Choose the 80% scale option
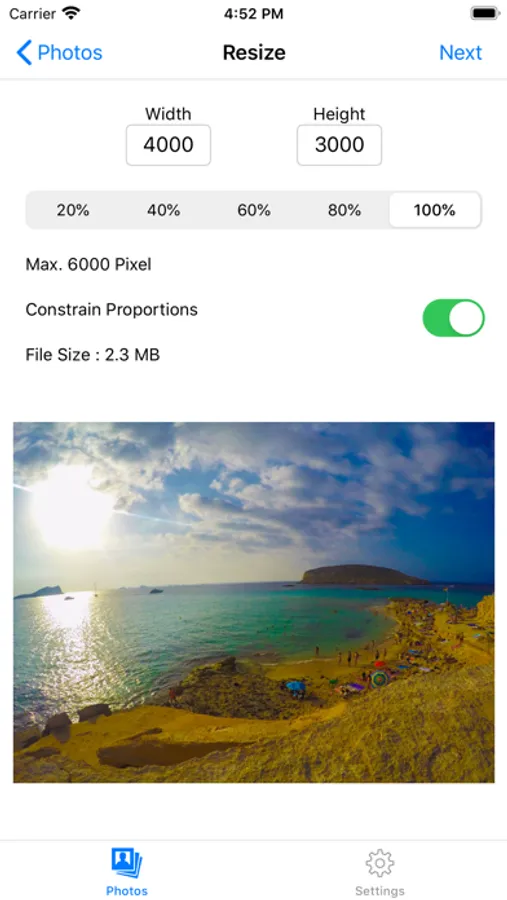The height and width of the screenshot is (900, 507). click(345, 210)
